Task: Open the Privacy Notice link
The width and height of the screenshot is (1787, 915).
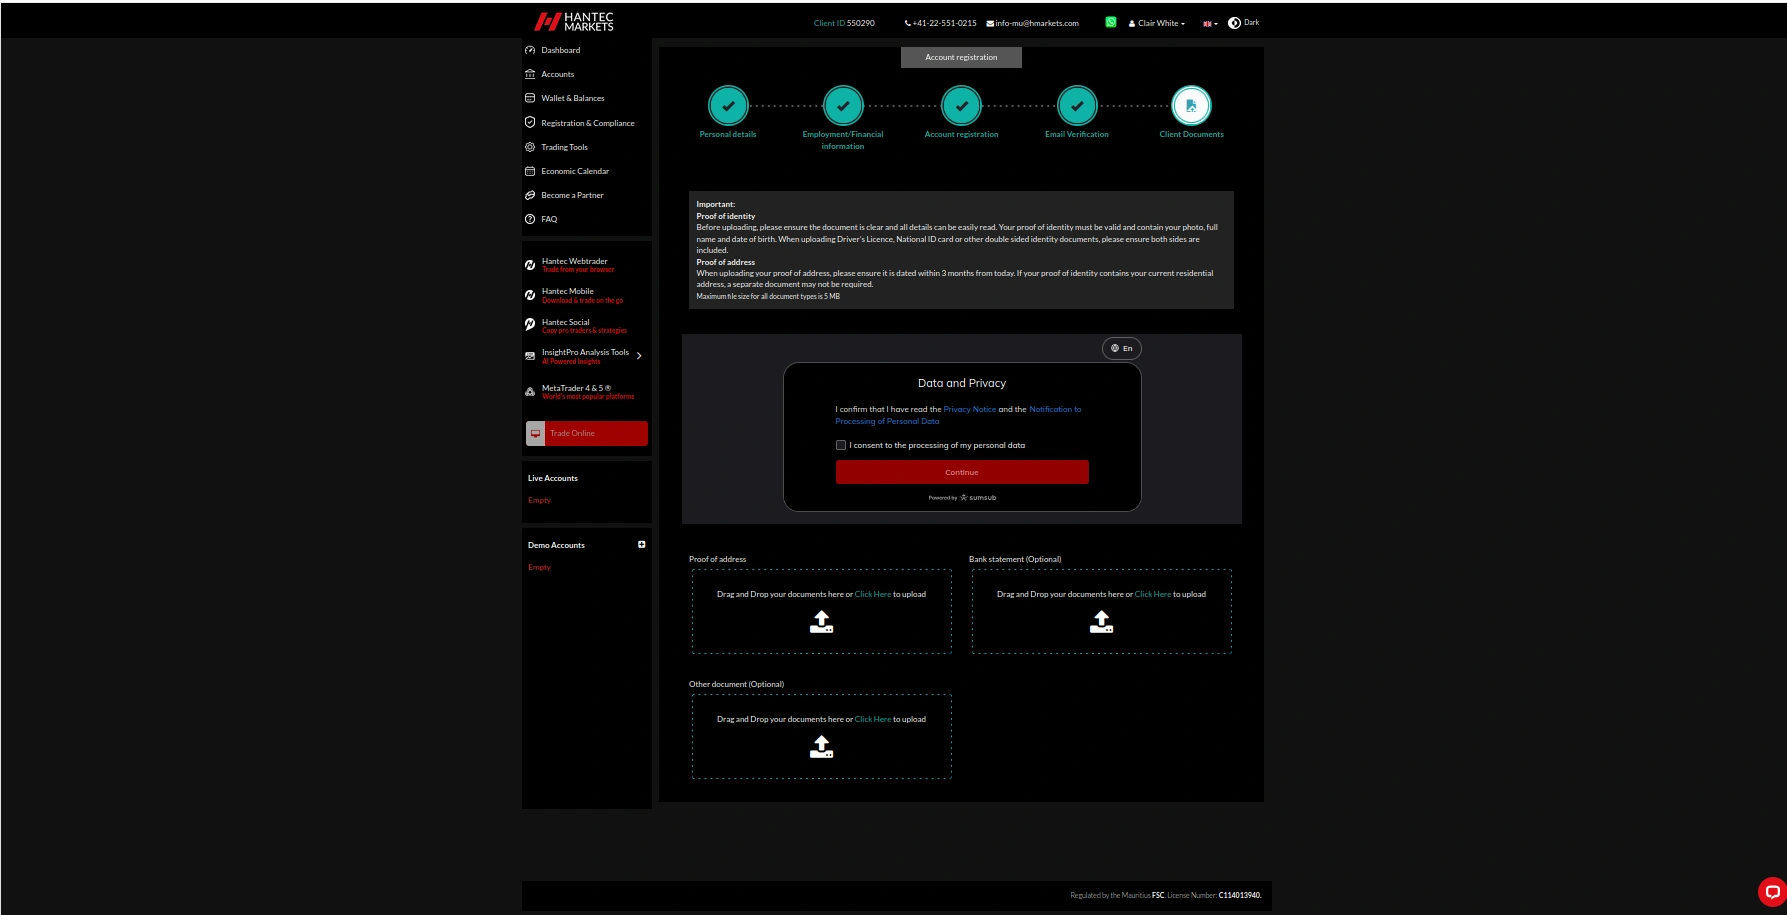Action: tap(969, 409)
